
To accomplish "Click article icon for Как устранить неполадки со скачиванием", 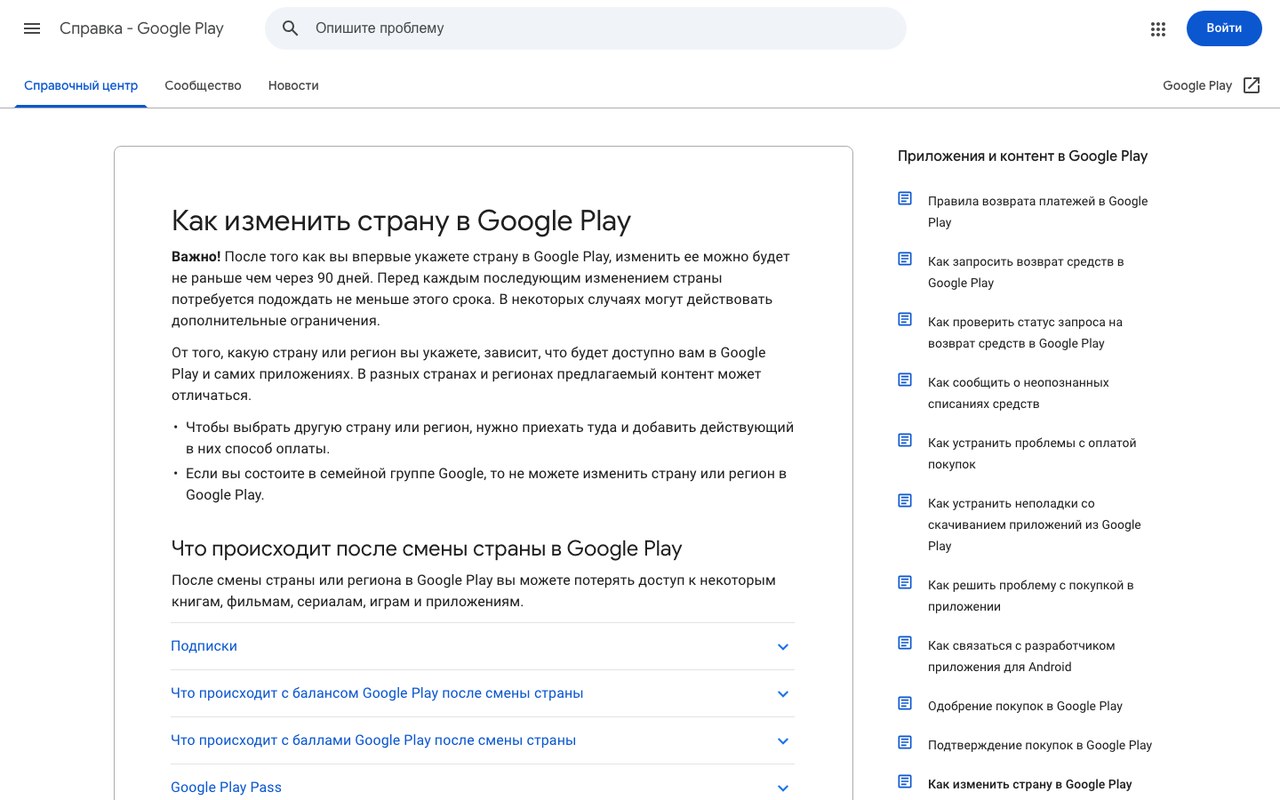I will pos(905,501).
